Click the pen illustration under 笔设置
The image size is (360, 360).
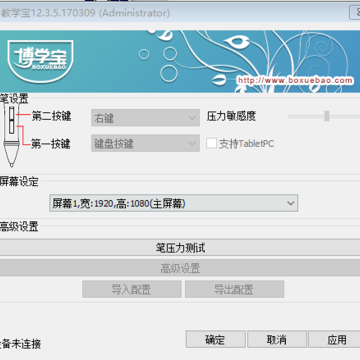pyautogui.click(x=11, y=134)
